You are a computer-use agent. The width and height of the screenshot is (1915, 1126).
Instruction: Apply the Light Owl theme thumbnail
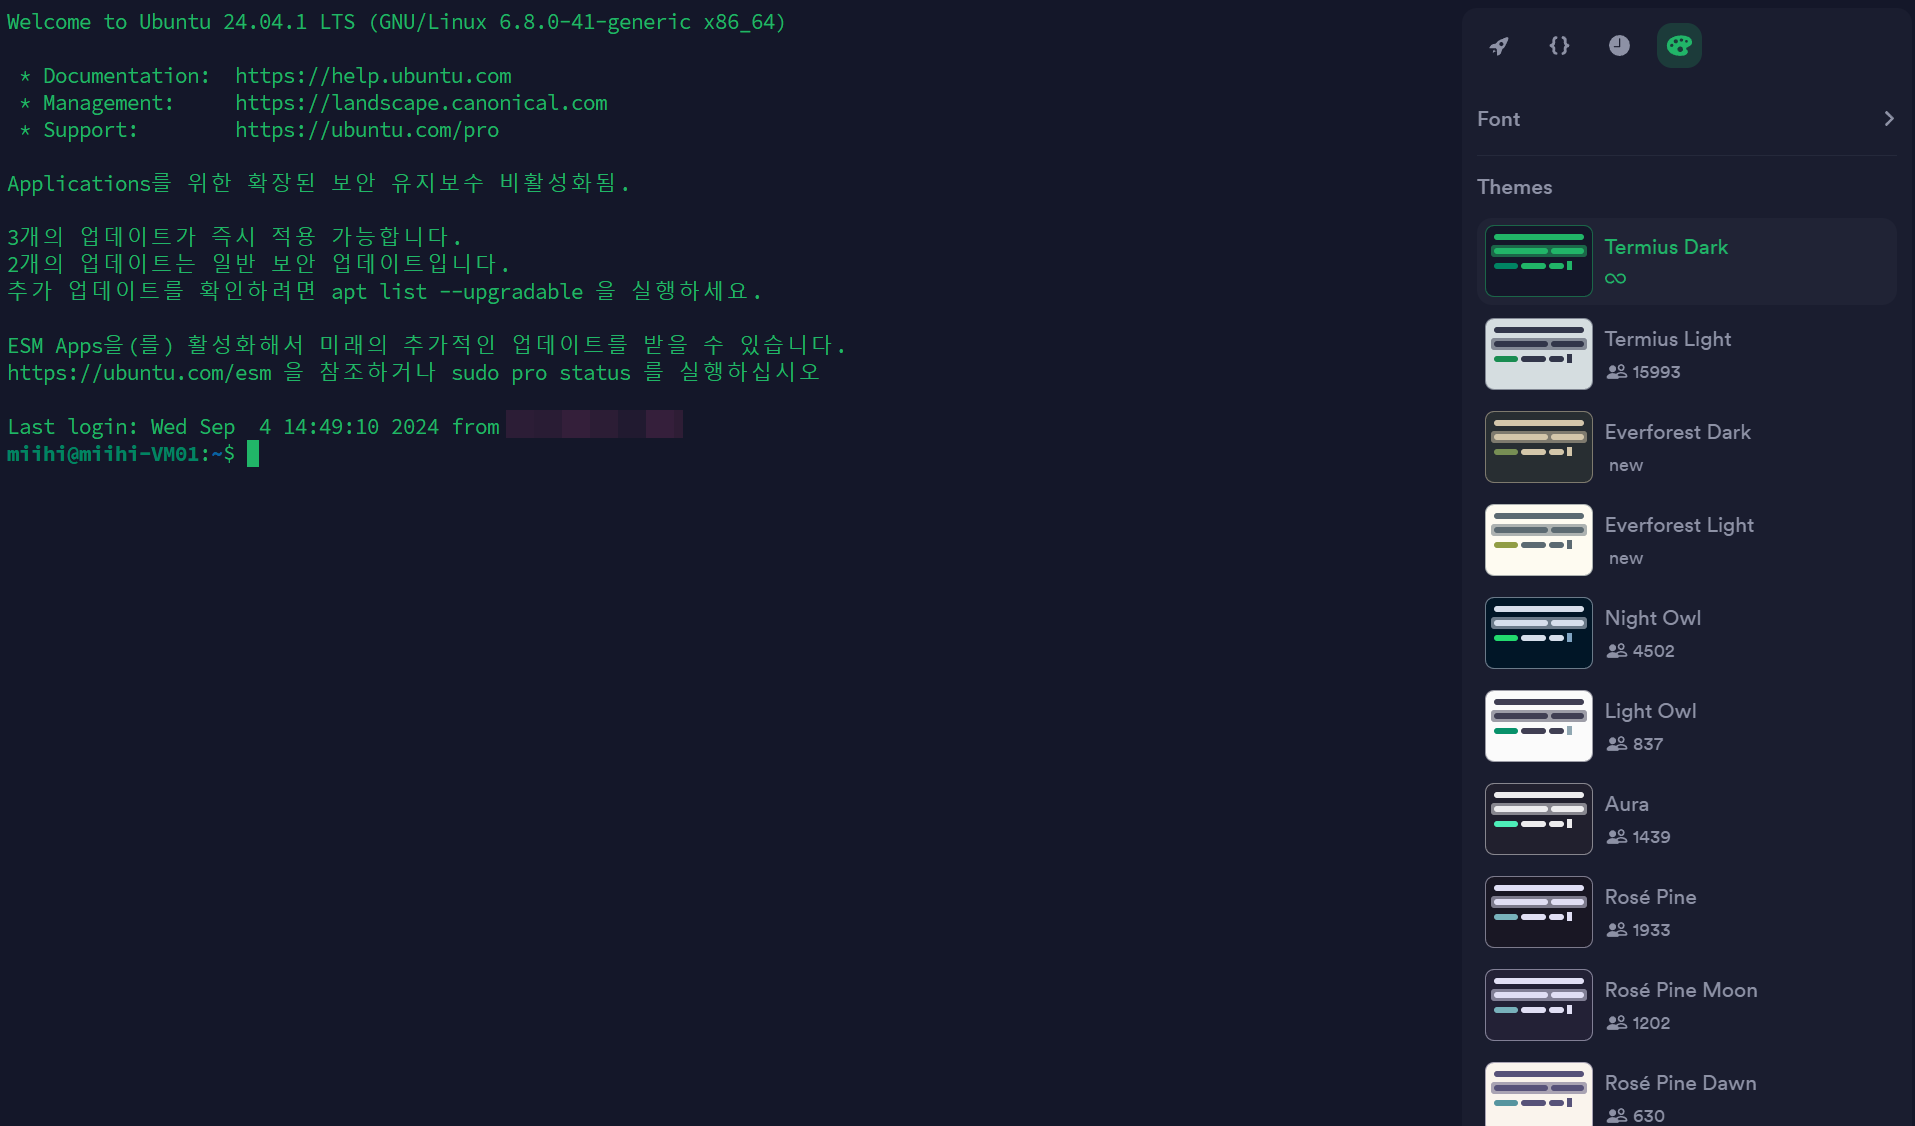click(x=1539, y=726)
